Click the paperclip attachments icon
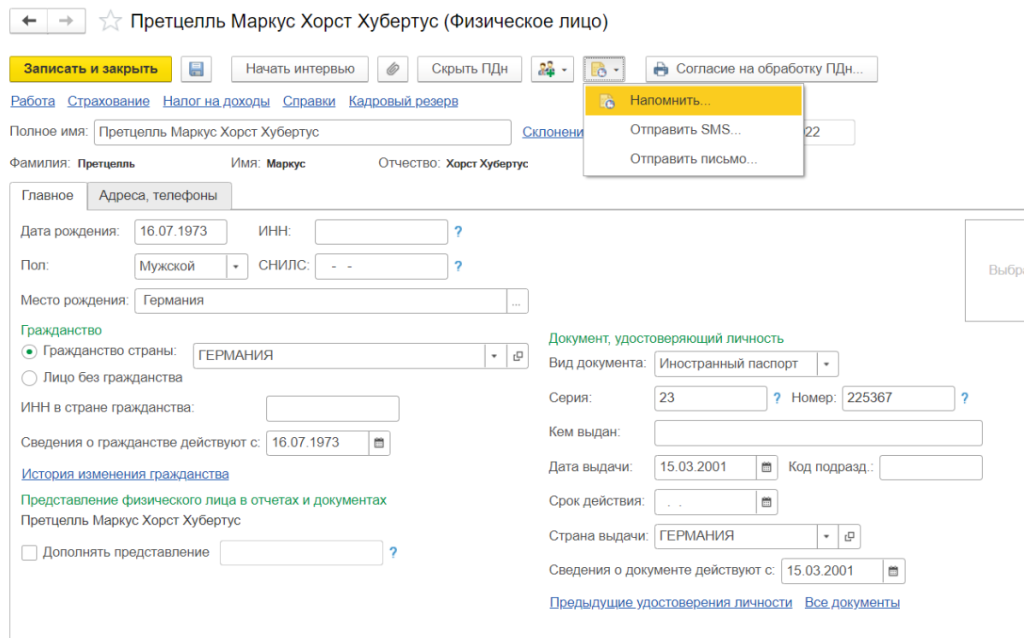This screenshot has width=1024, height=638. pos(393,69)
